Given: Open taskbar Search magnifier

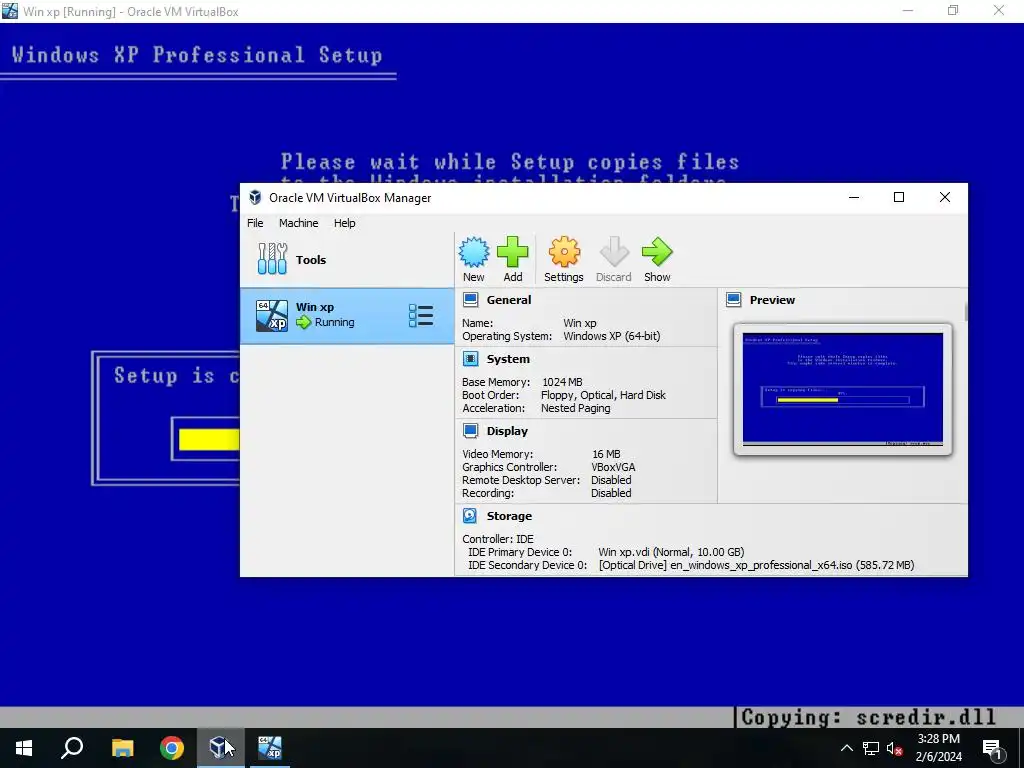Looking at the screenshot, I should click(72, 748).
